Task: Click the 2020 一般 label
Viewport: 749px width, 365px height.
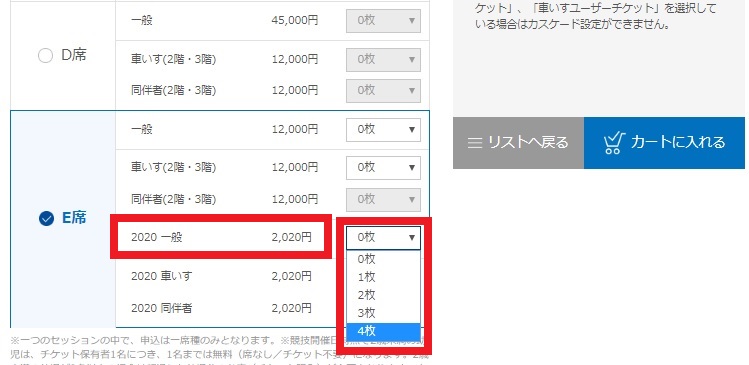Action: click(157, 237)
